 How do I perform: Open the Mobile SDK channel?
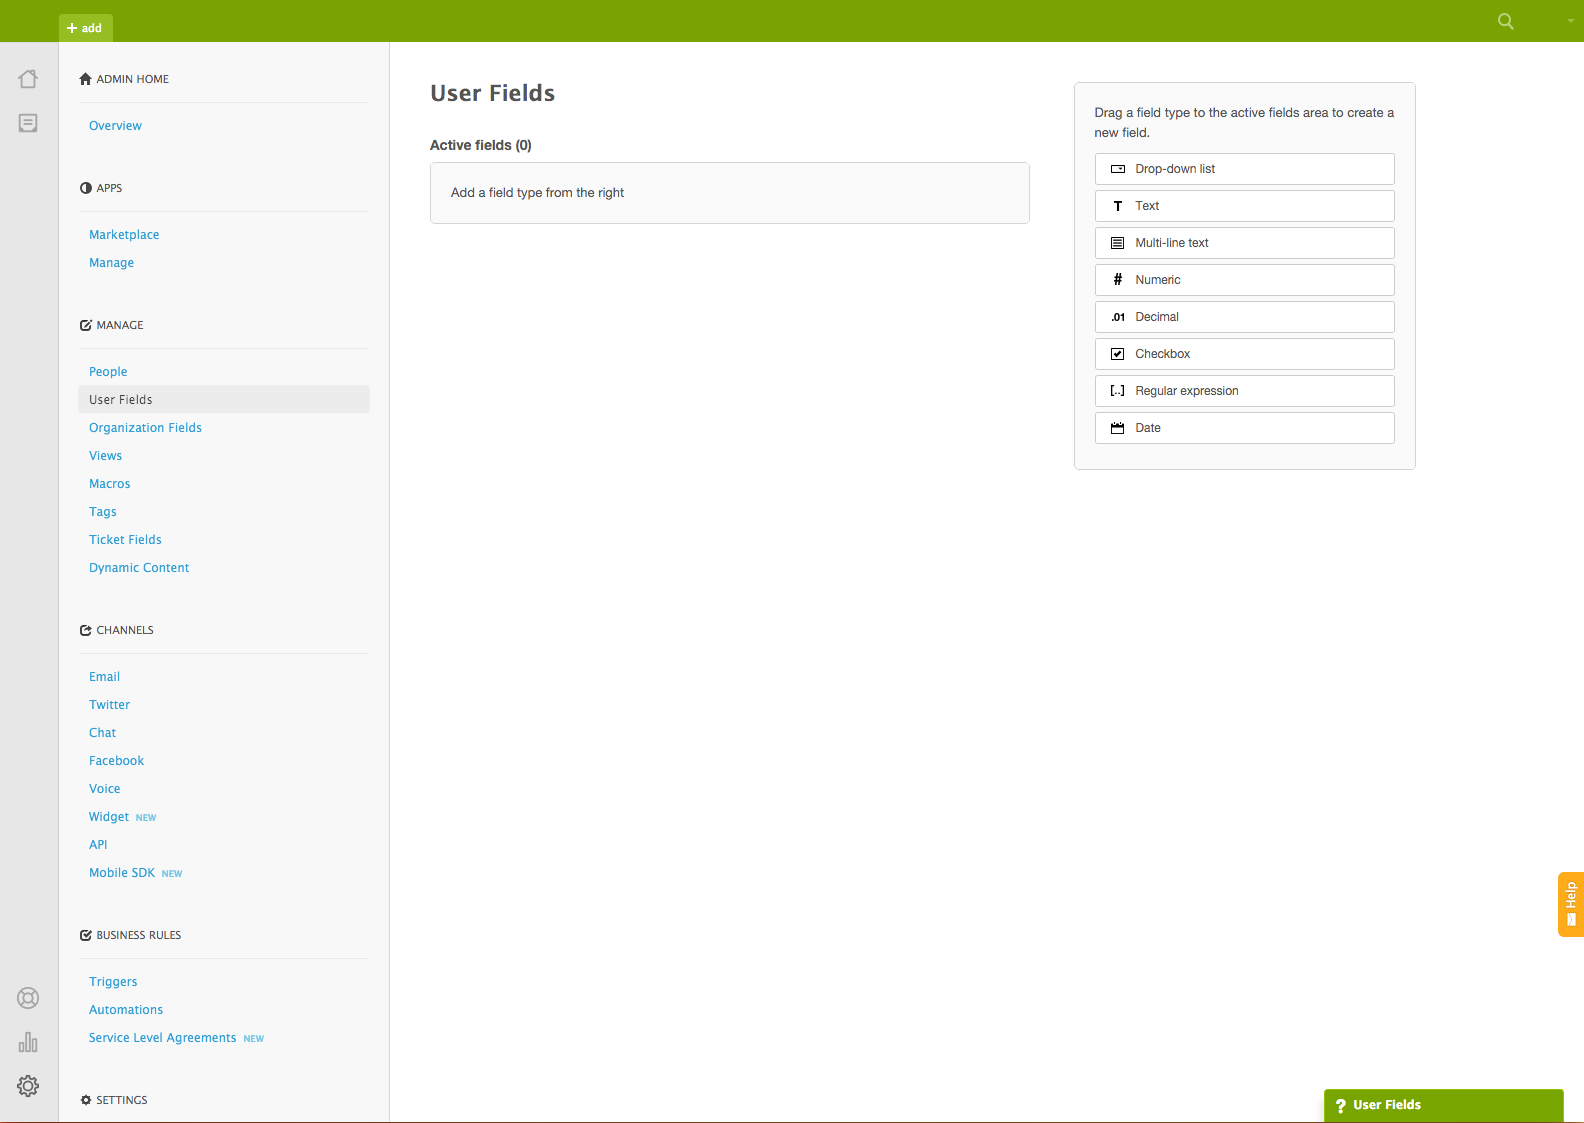122,873
